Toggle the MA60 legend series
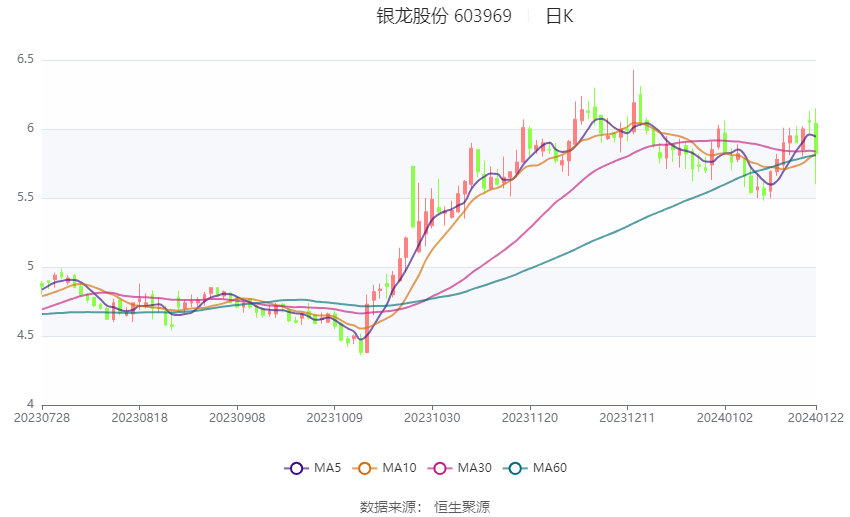 click(535, 468)
